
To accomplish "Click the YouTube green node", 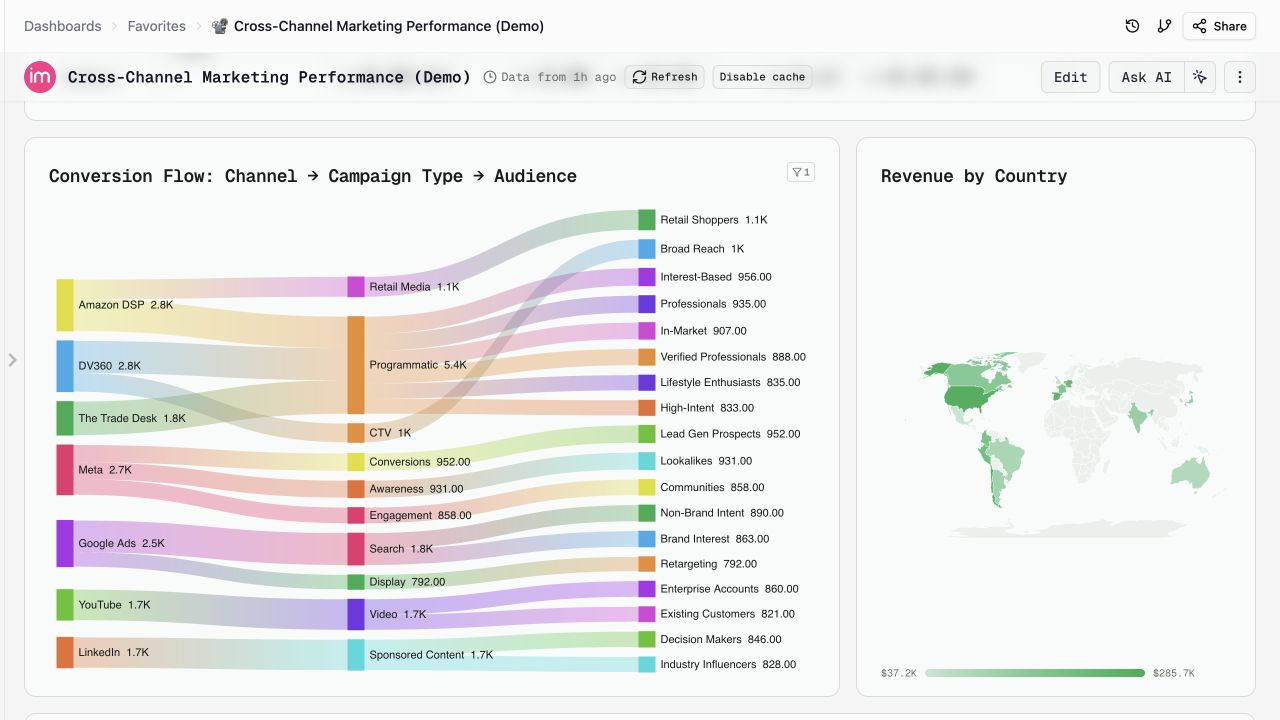I will pos(65,605).
